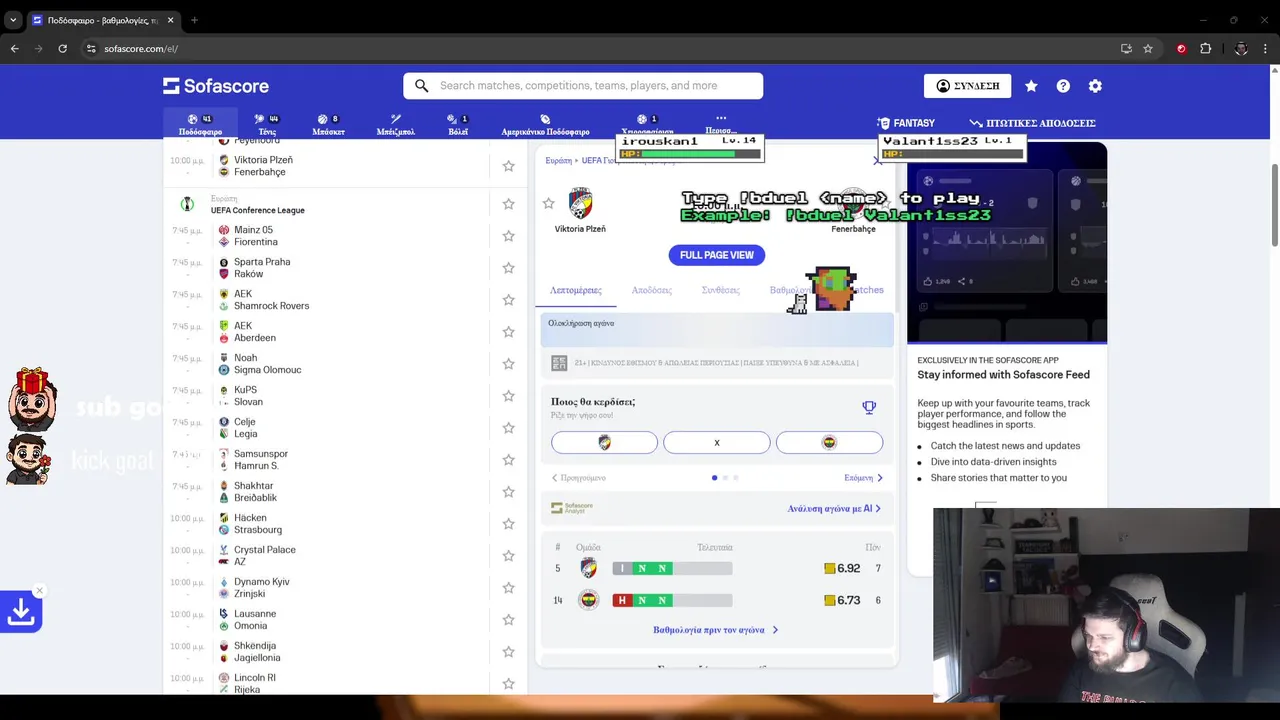
Task: Vote for Viktoria Plzeň to win
Action: (604, 442)
